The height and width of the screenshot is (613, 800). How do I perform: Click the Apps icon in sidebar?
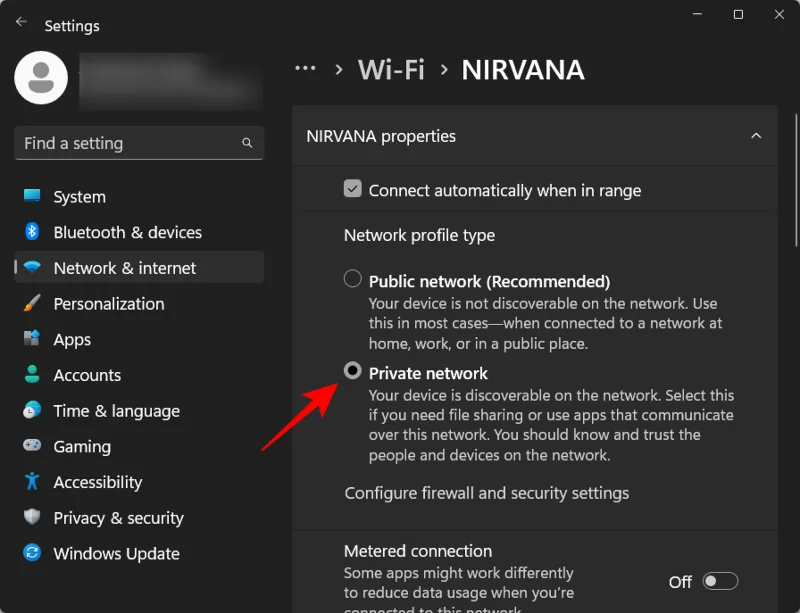32,338
